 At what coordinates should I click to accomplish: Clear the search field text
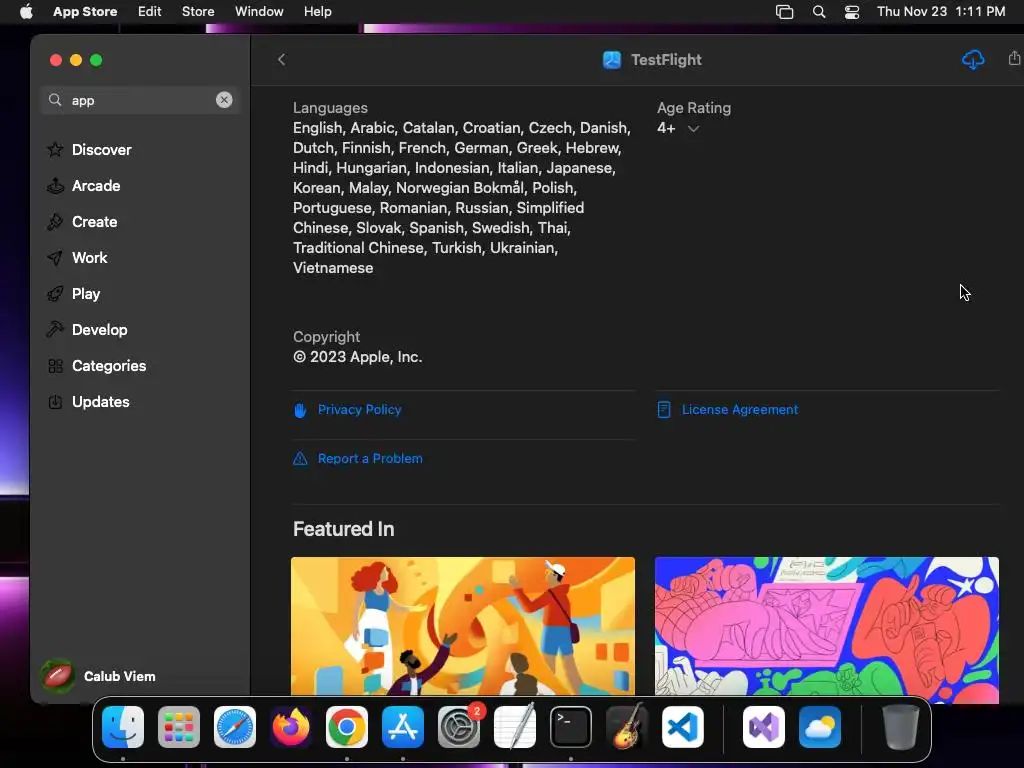point(224,100)
